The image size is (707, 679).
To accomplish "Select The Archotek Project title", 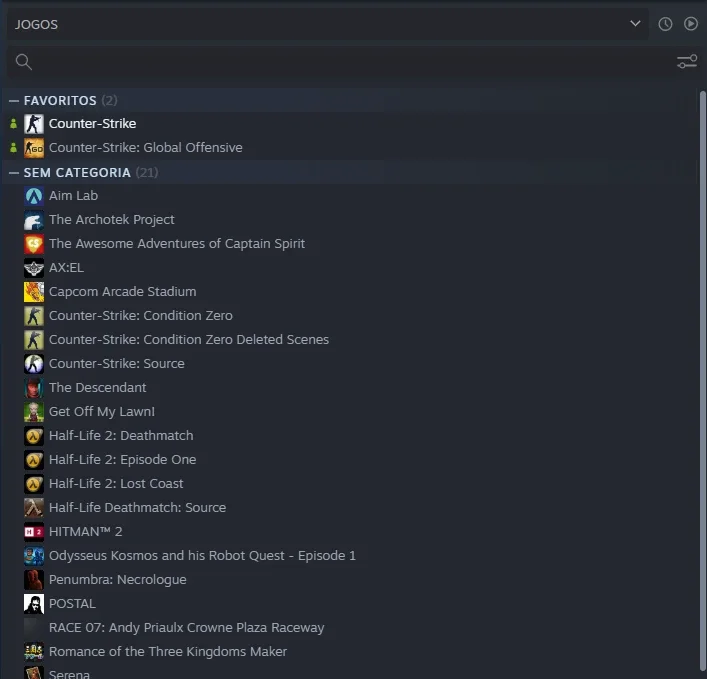I will coord(111,220).
